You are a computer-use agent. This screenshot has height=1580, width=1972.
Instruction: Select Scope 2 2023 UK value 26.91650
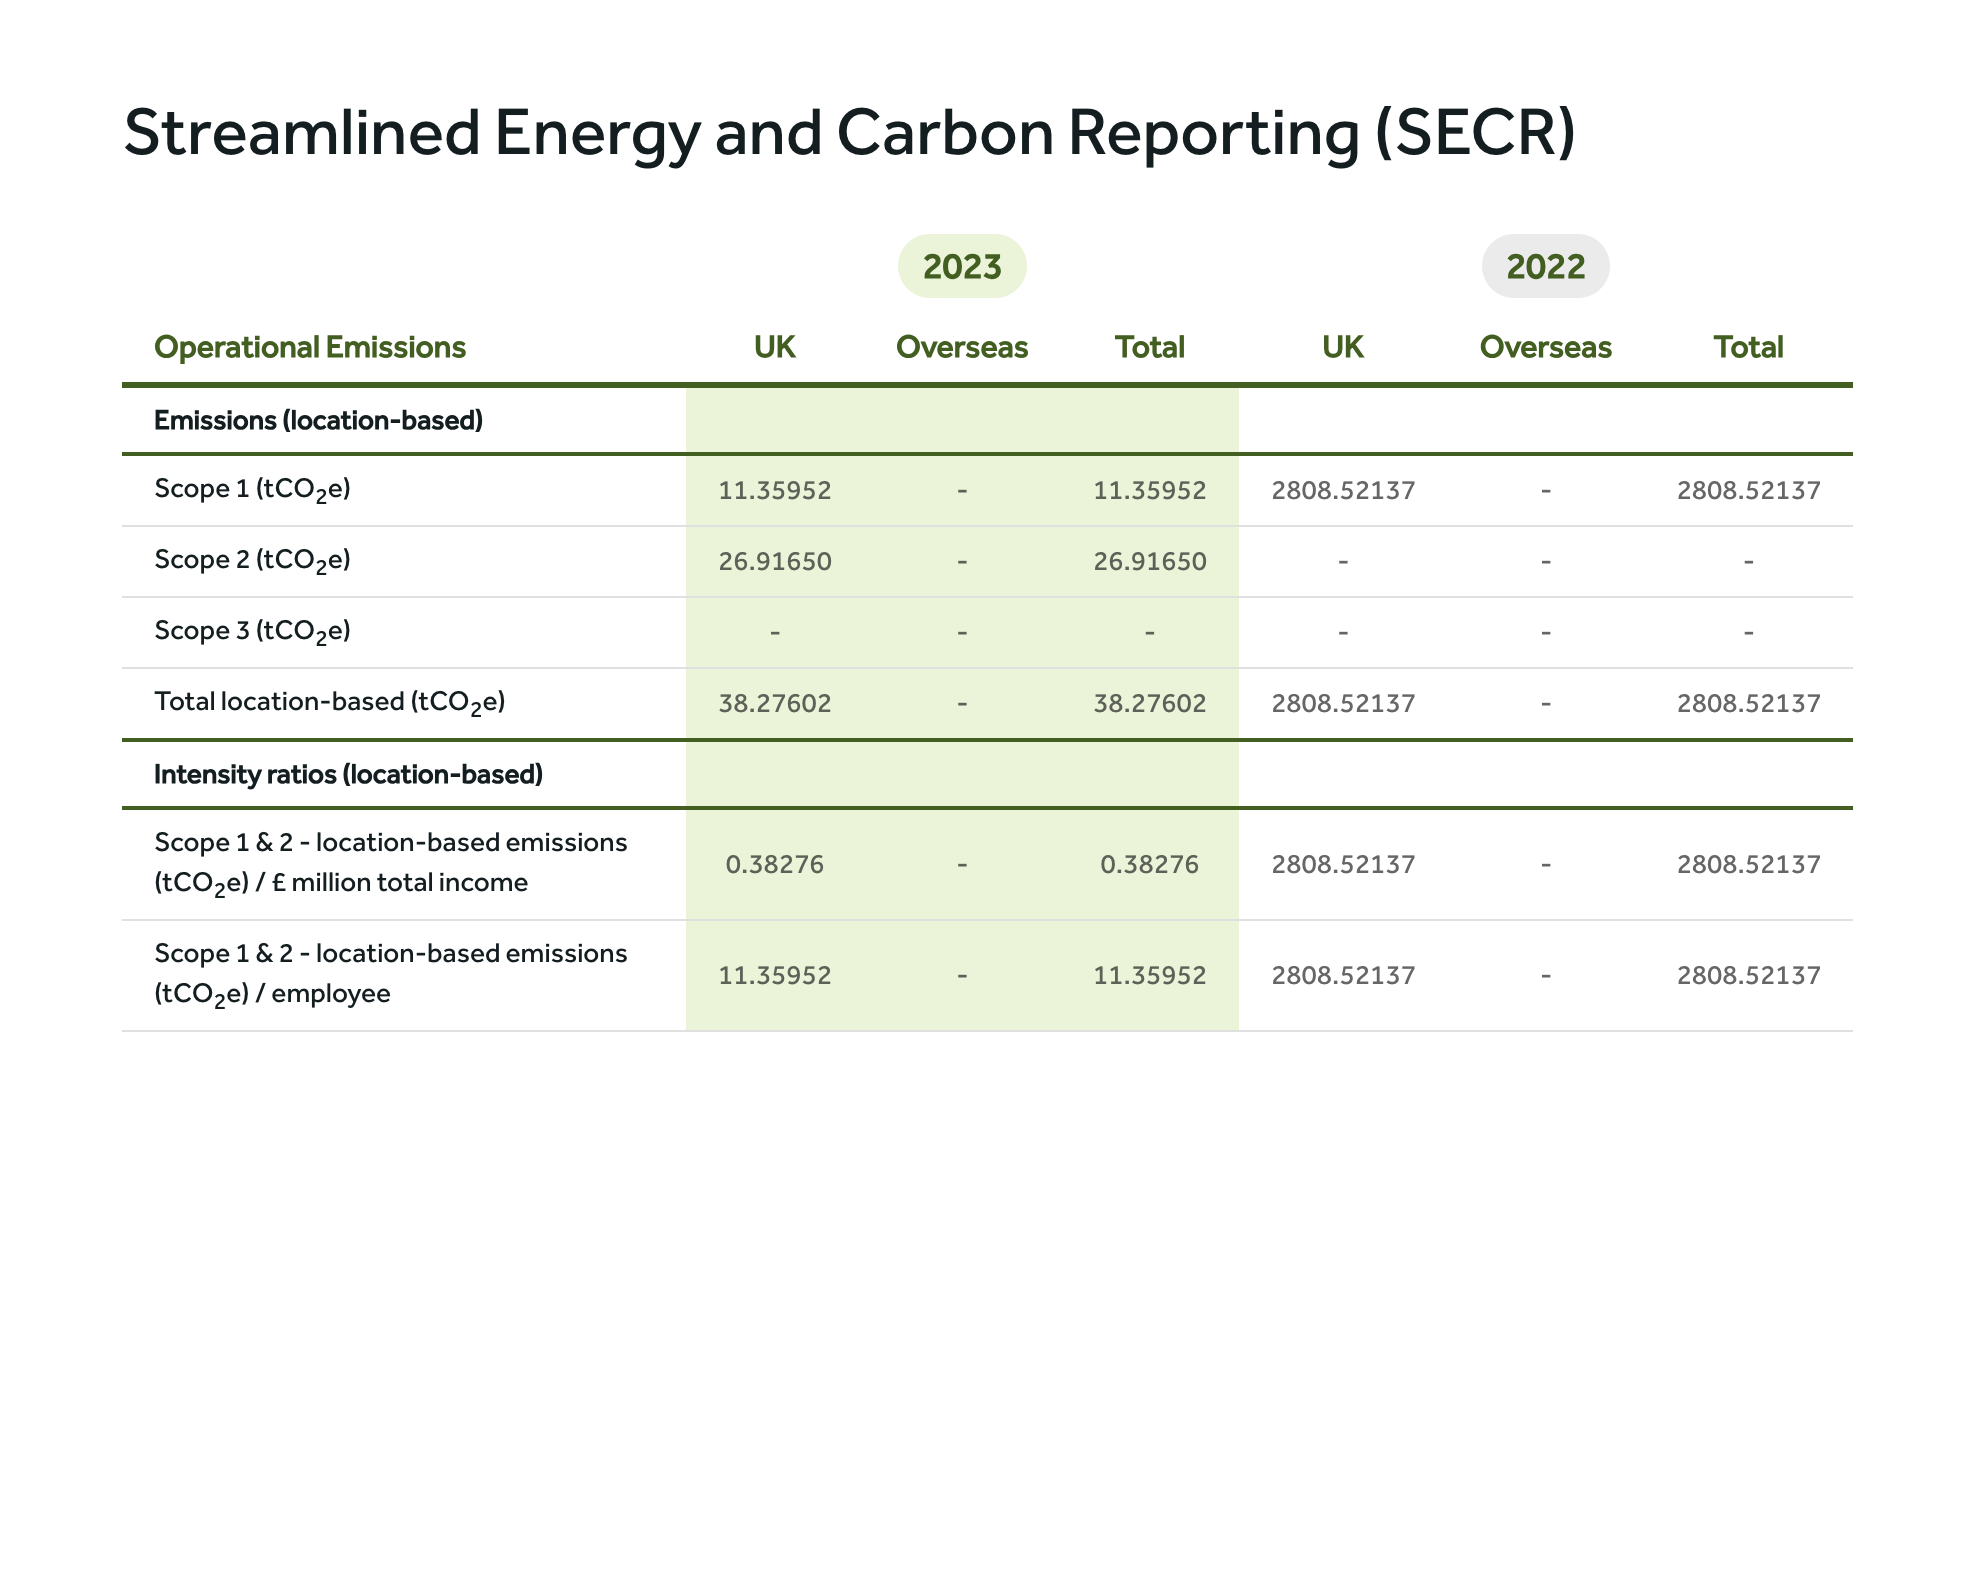(x=775, y=562)
